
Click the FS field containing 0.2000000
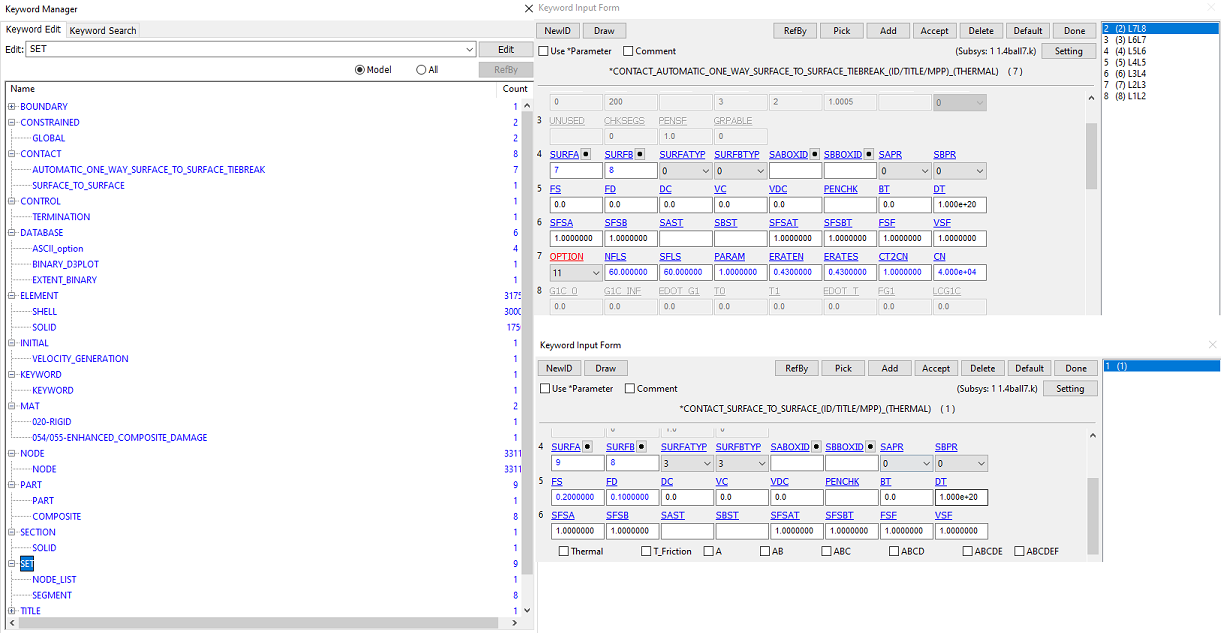click(577, 497)
